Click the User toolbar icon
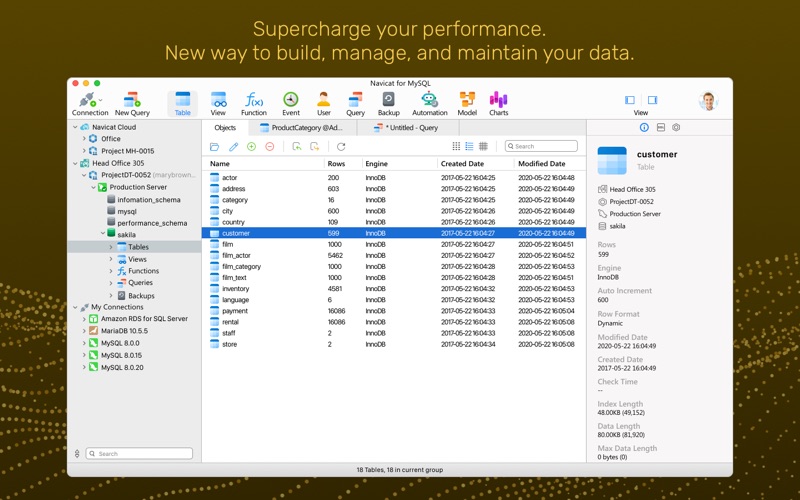This screenshot has width=800, height=500. [323, 104]
